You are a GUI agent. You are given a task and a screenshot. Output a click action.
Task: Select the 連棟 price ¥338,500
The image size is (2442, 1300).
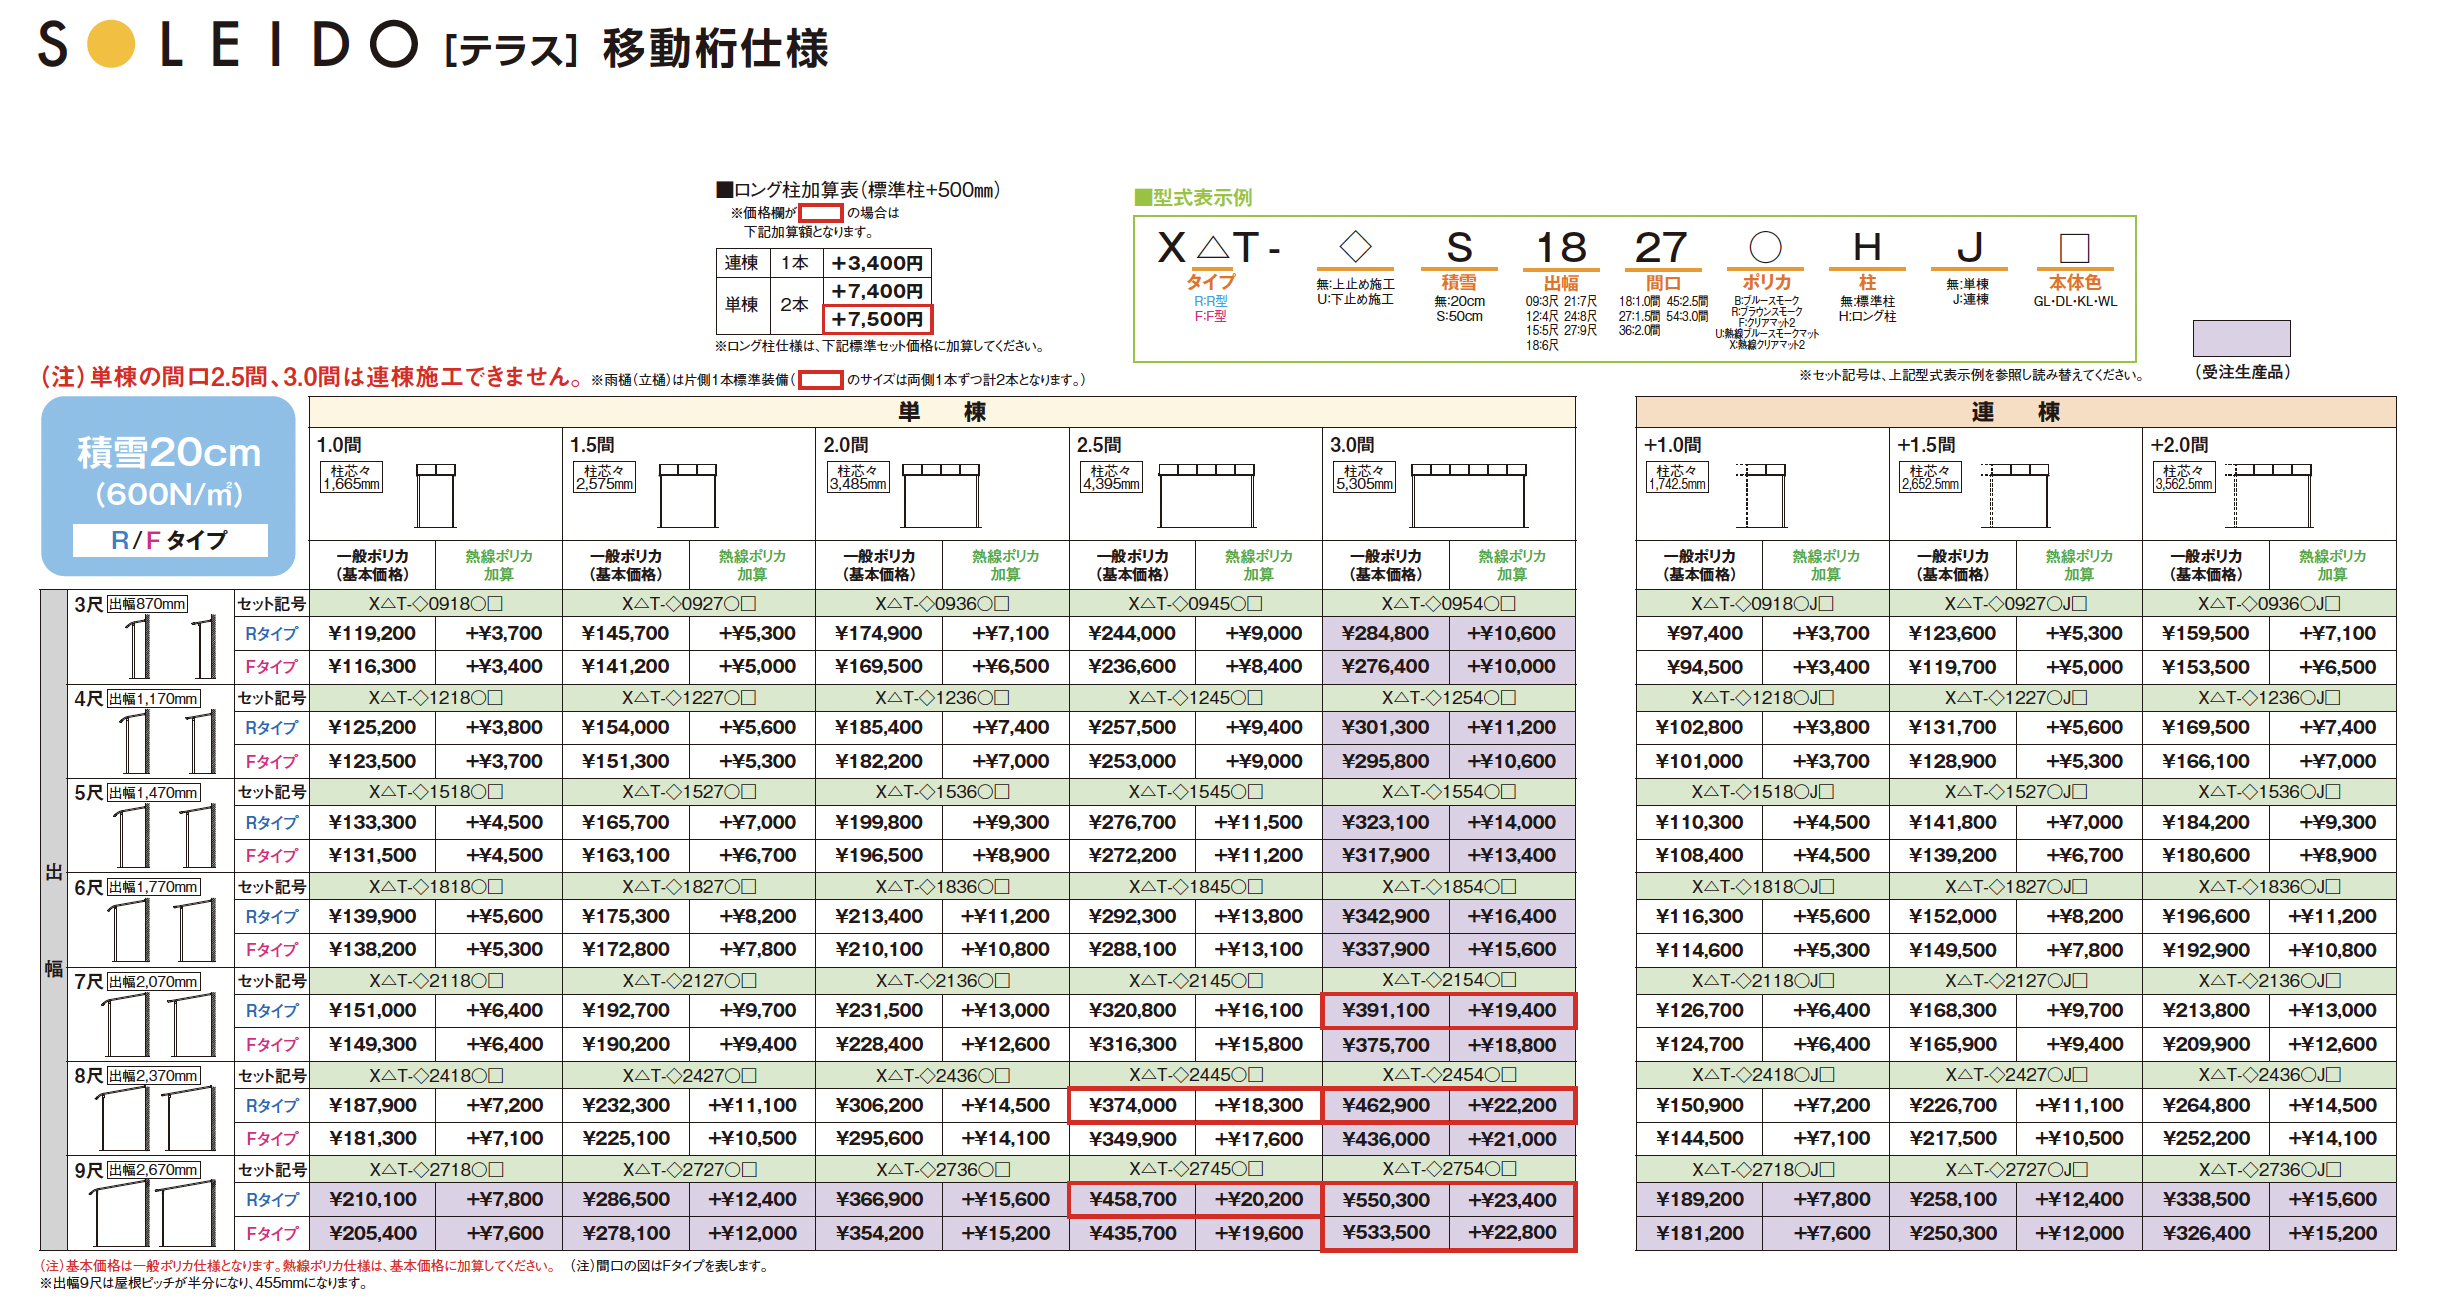2205,1199
